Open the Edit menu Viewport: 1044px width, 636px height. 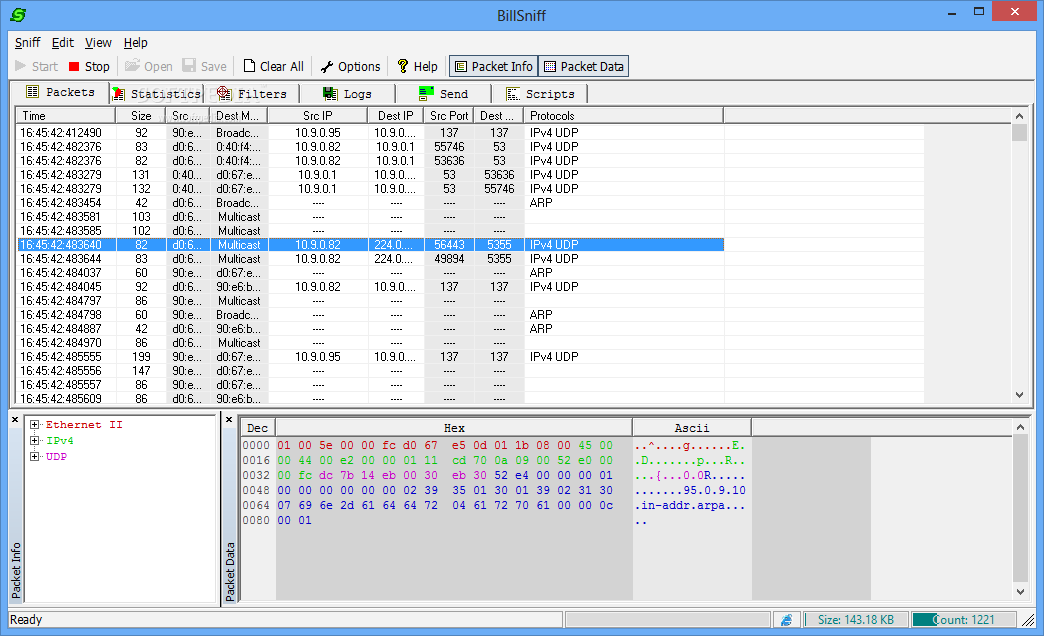pos(63,43)
